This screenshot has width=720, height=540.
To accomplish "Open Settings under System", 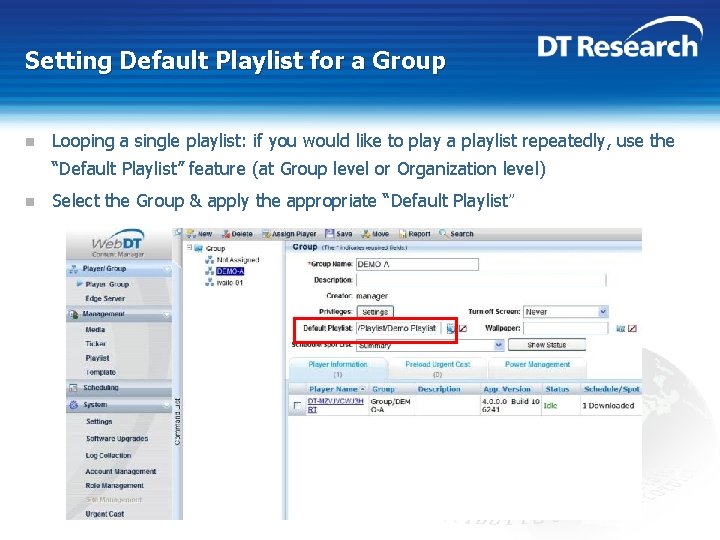I will 99,422.
